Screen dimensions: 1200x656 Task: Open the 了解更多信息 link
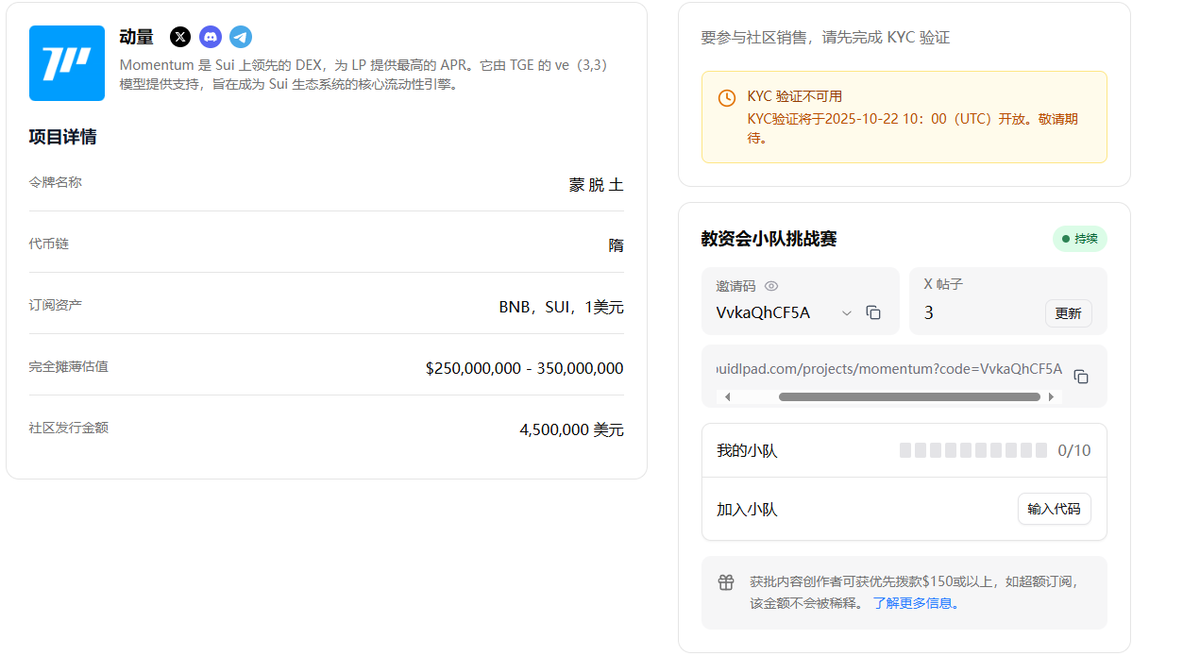tap(916, 603)
